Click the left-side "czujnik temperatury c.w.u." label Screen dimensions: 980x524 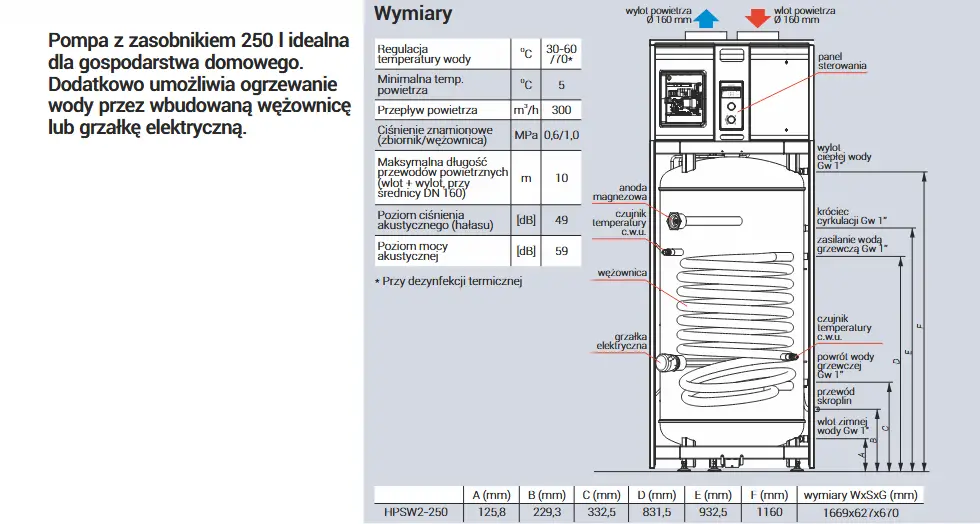[x=619, y=223]
